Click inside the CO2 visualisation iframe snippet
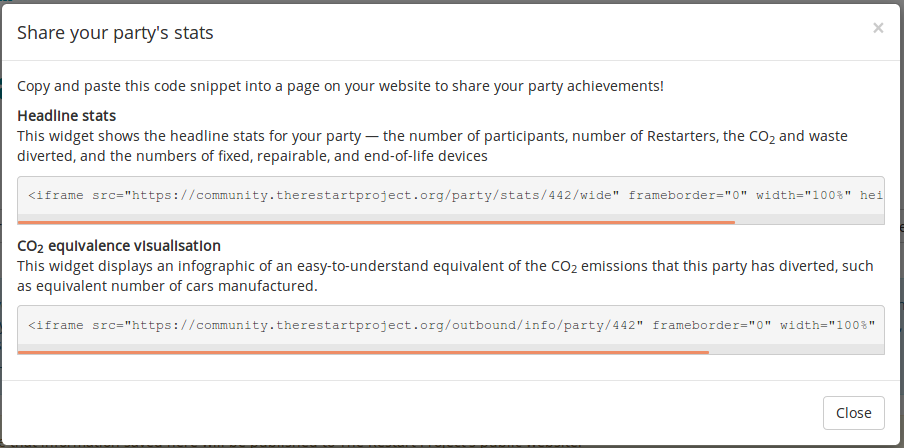Viewport: 904px width, 448px height. [x=450, y=325]
